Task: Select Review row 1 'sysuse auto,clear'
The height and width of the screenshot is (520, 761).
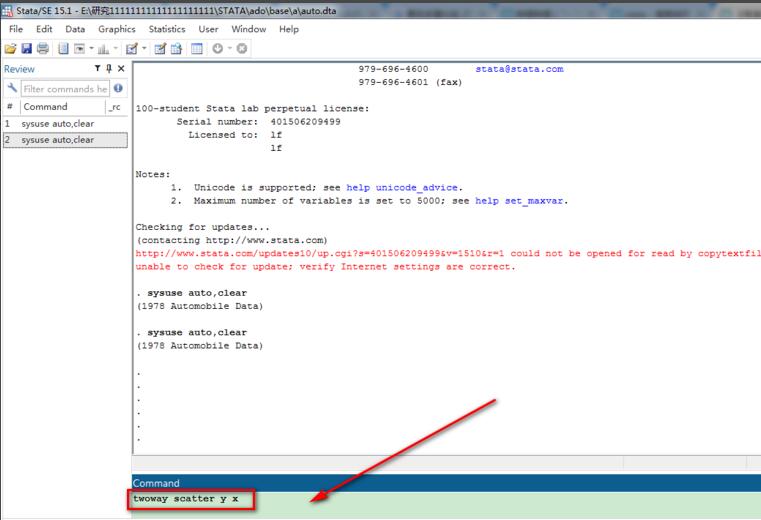Action: 66,124
